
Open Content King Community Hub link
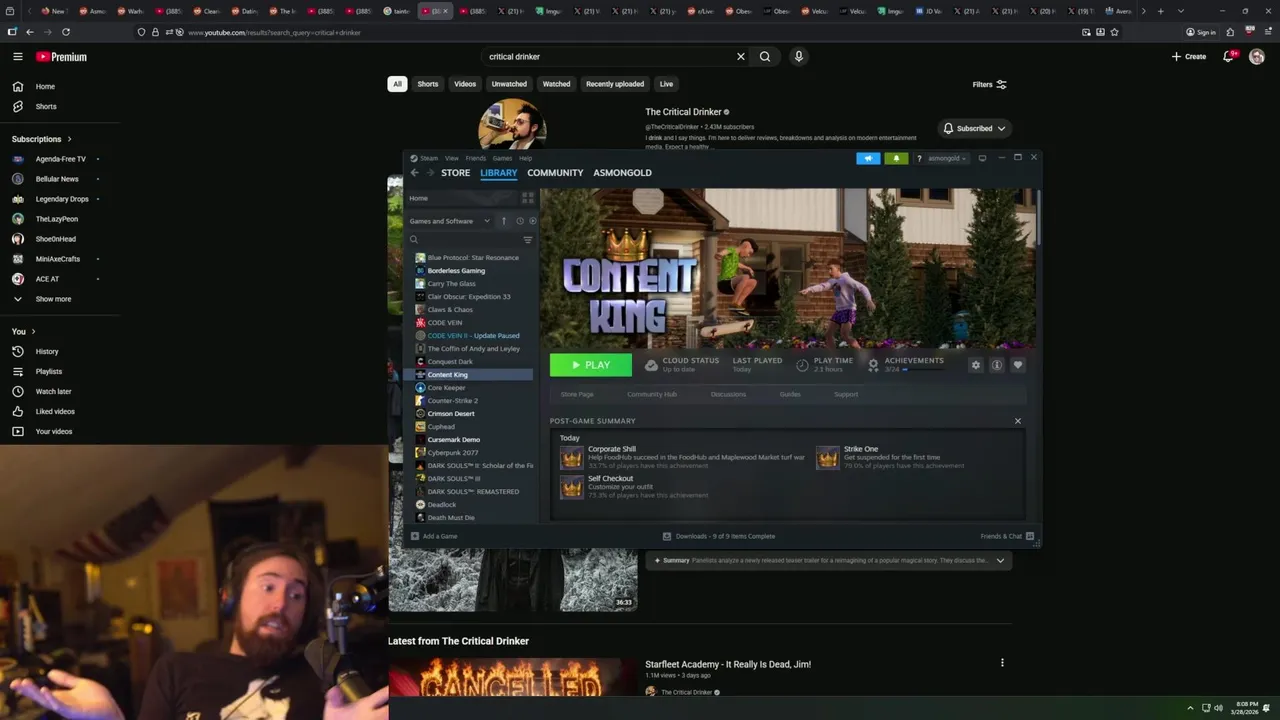[652, 394]
